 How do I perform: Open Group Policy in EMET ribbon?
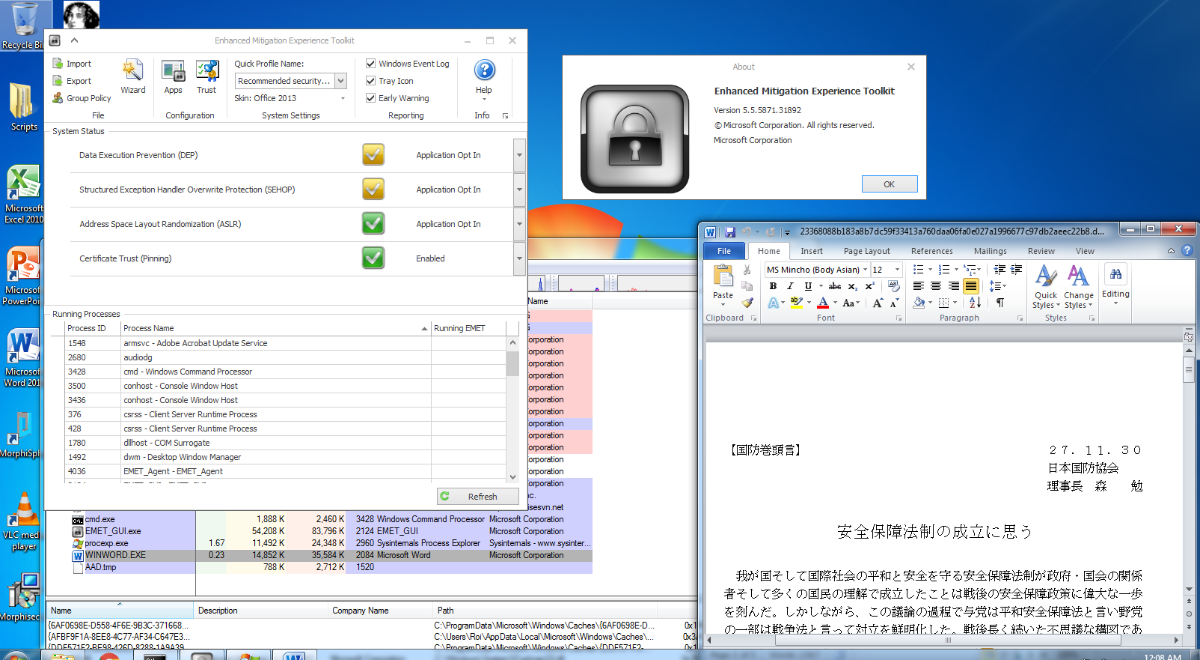(x=82, y=98)
